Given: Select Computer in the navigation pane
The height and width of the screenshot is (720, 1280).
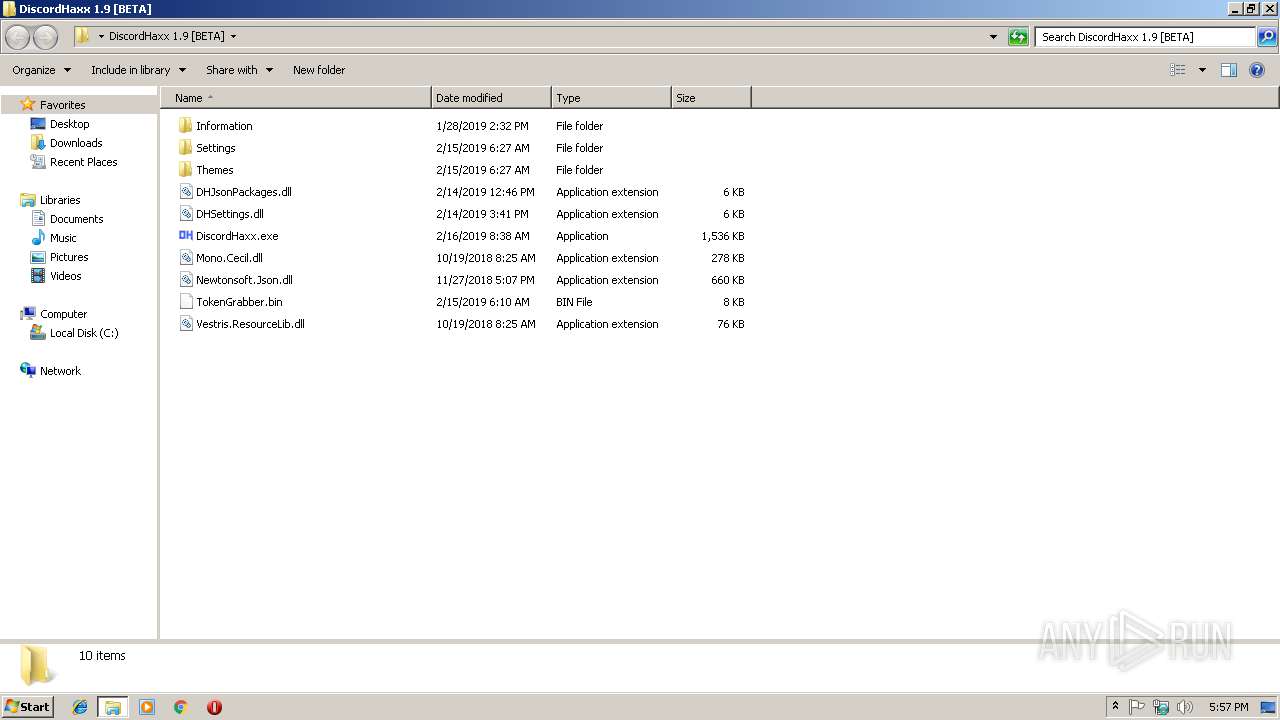Looking at the screenshot, I should pyautogui.click(x=63, y=314).
